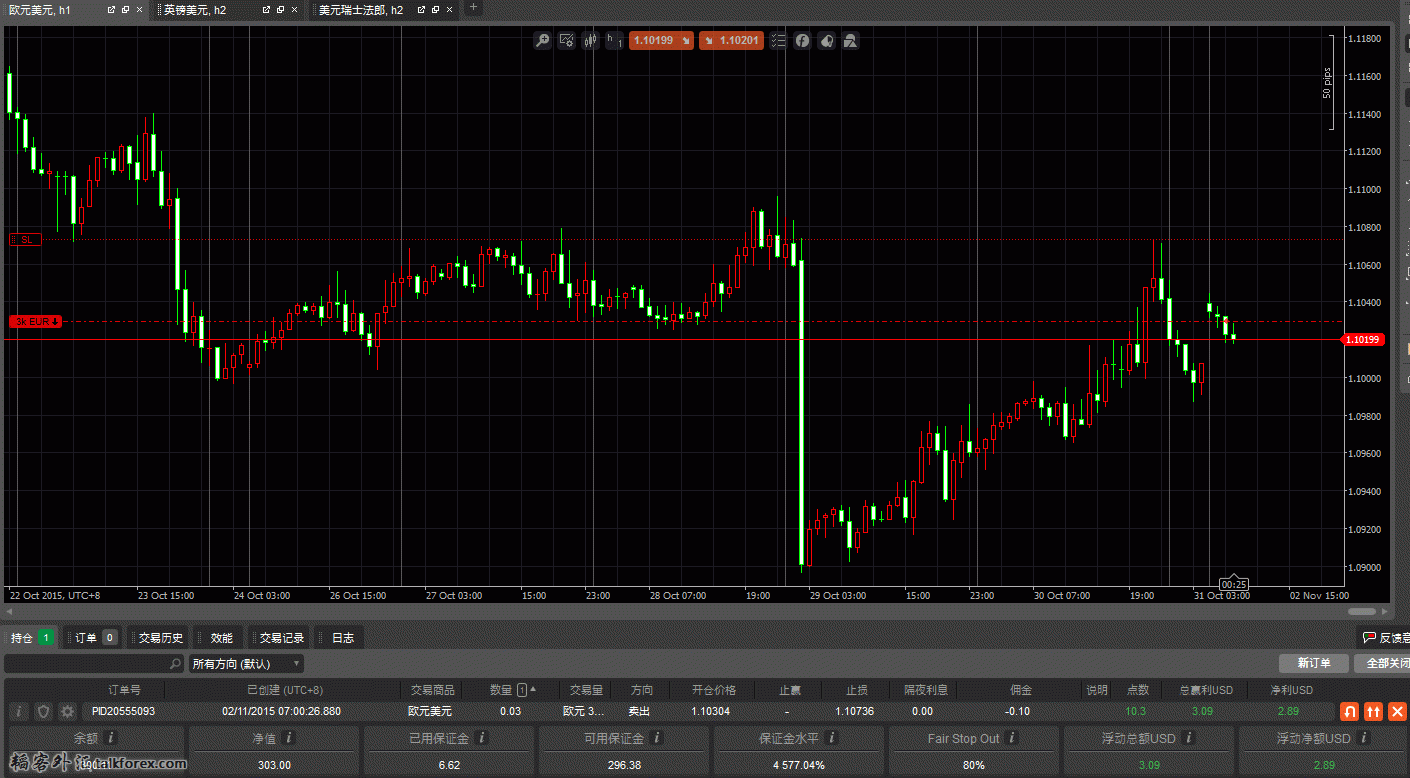This screenshot has width=1410, height=778.
Task: Select position ID PID20555093 cell
Action: pos(123,711)
